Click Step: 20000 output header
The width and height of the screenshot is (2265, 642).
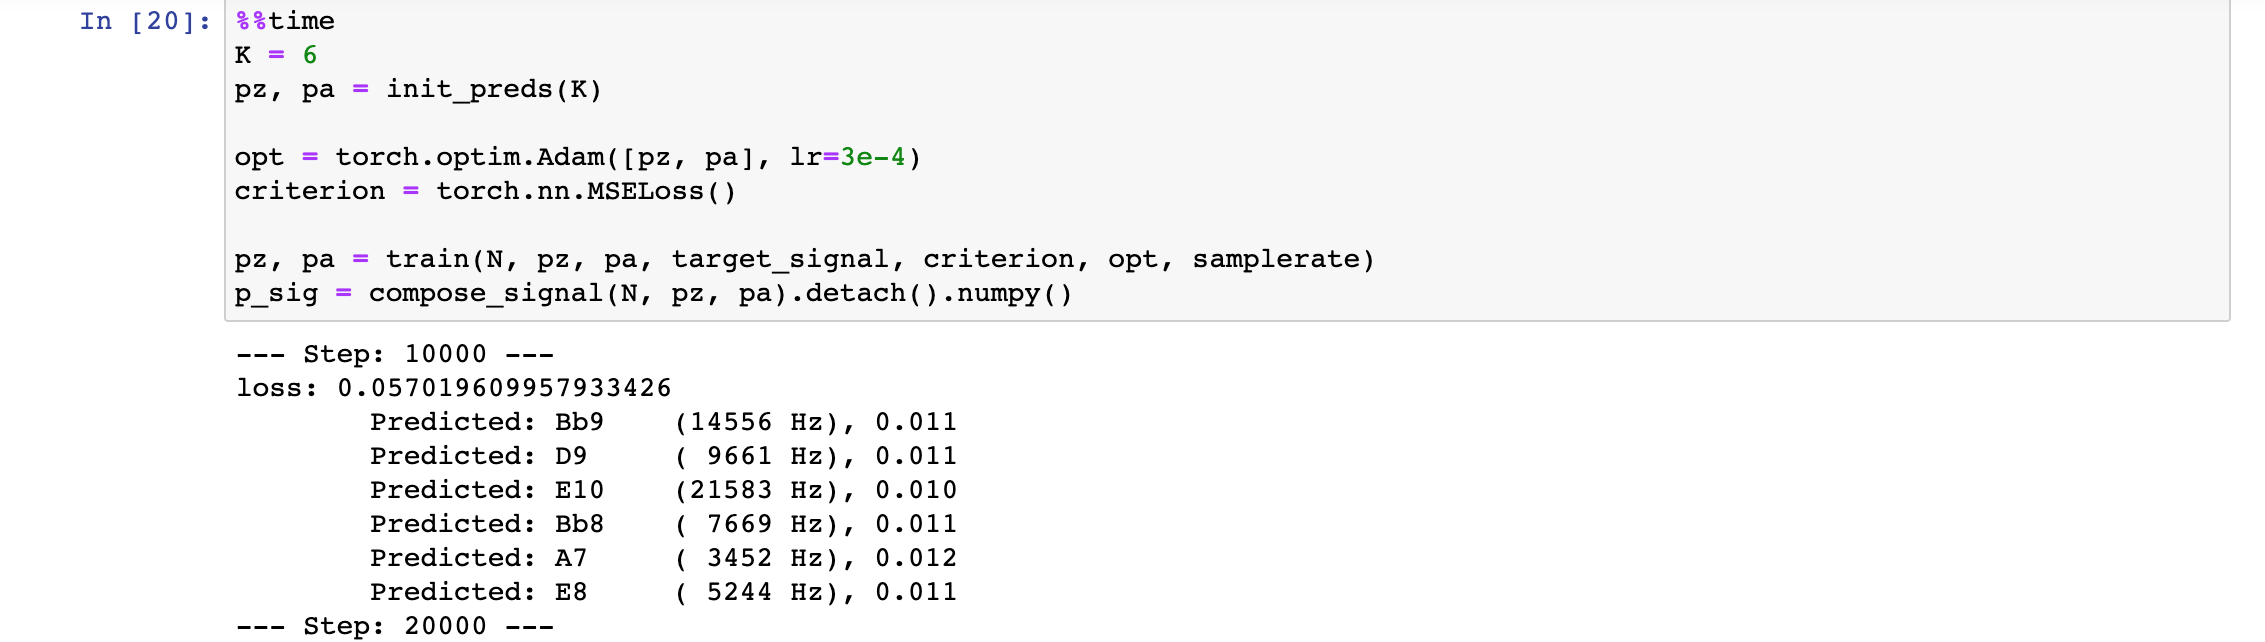(395, 626)
